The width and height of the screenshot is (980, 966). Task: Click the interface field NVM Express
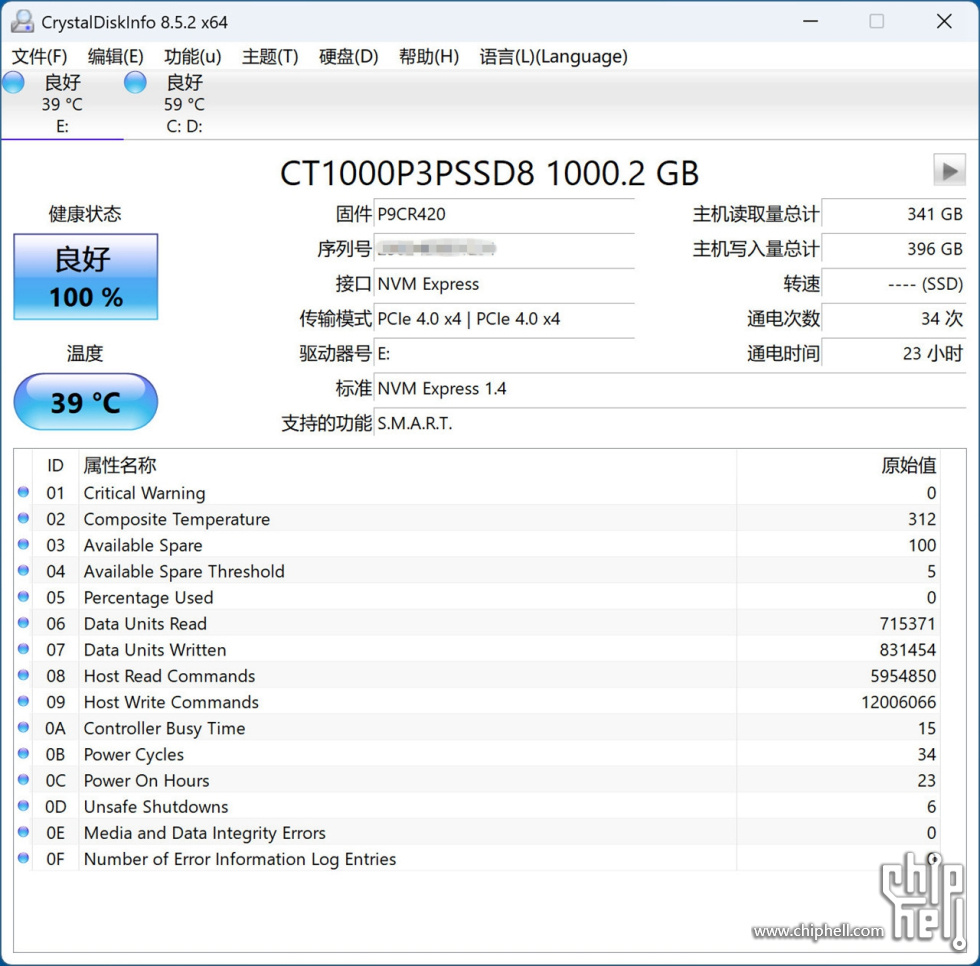tap(504, 284)
